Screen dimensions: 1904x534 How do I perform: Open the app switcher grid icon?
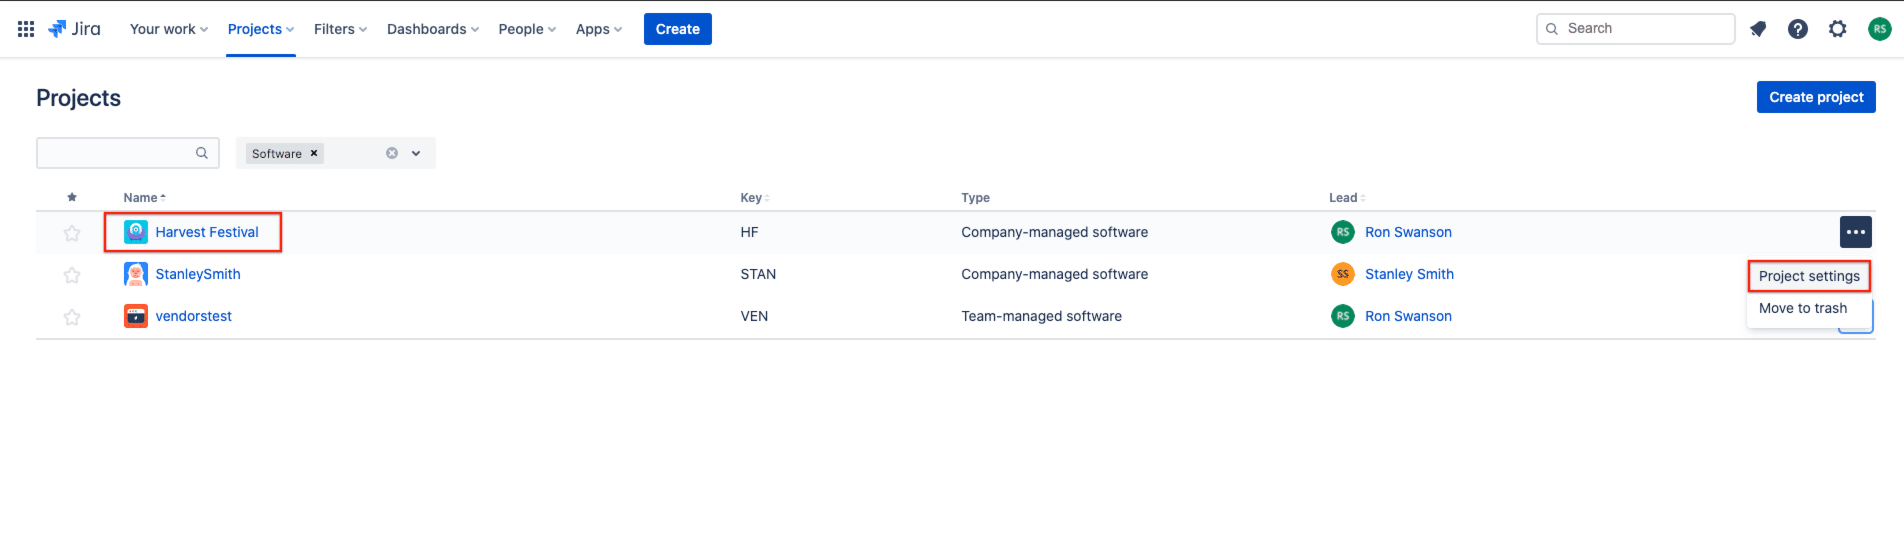click(x=26, y=29)
